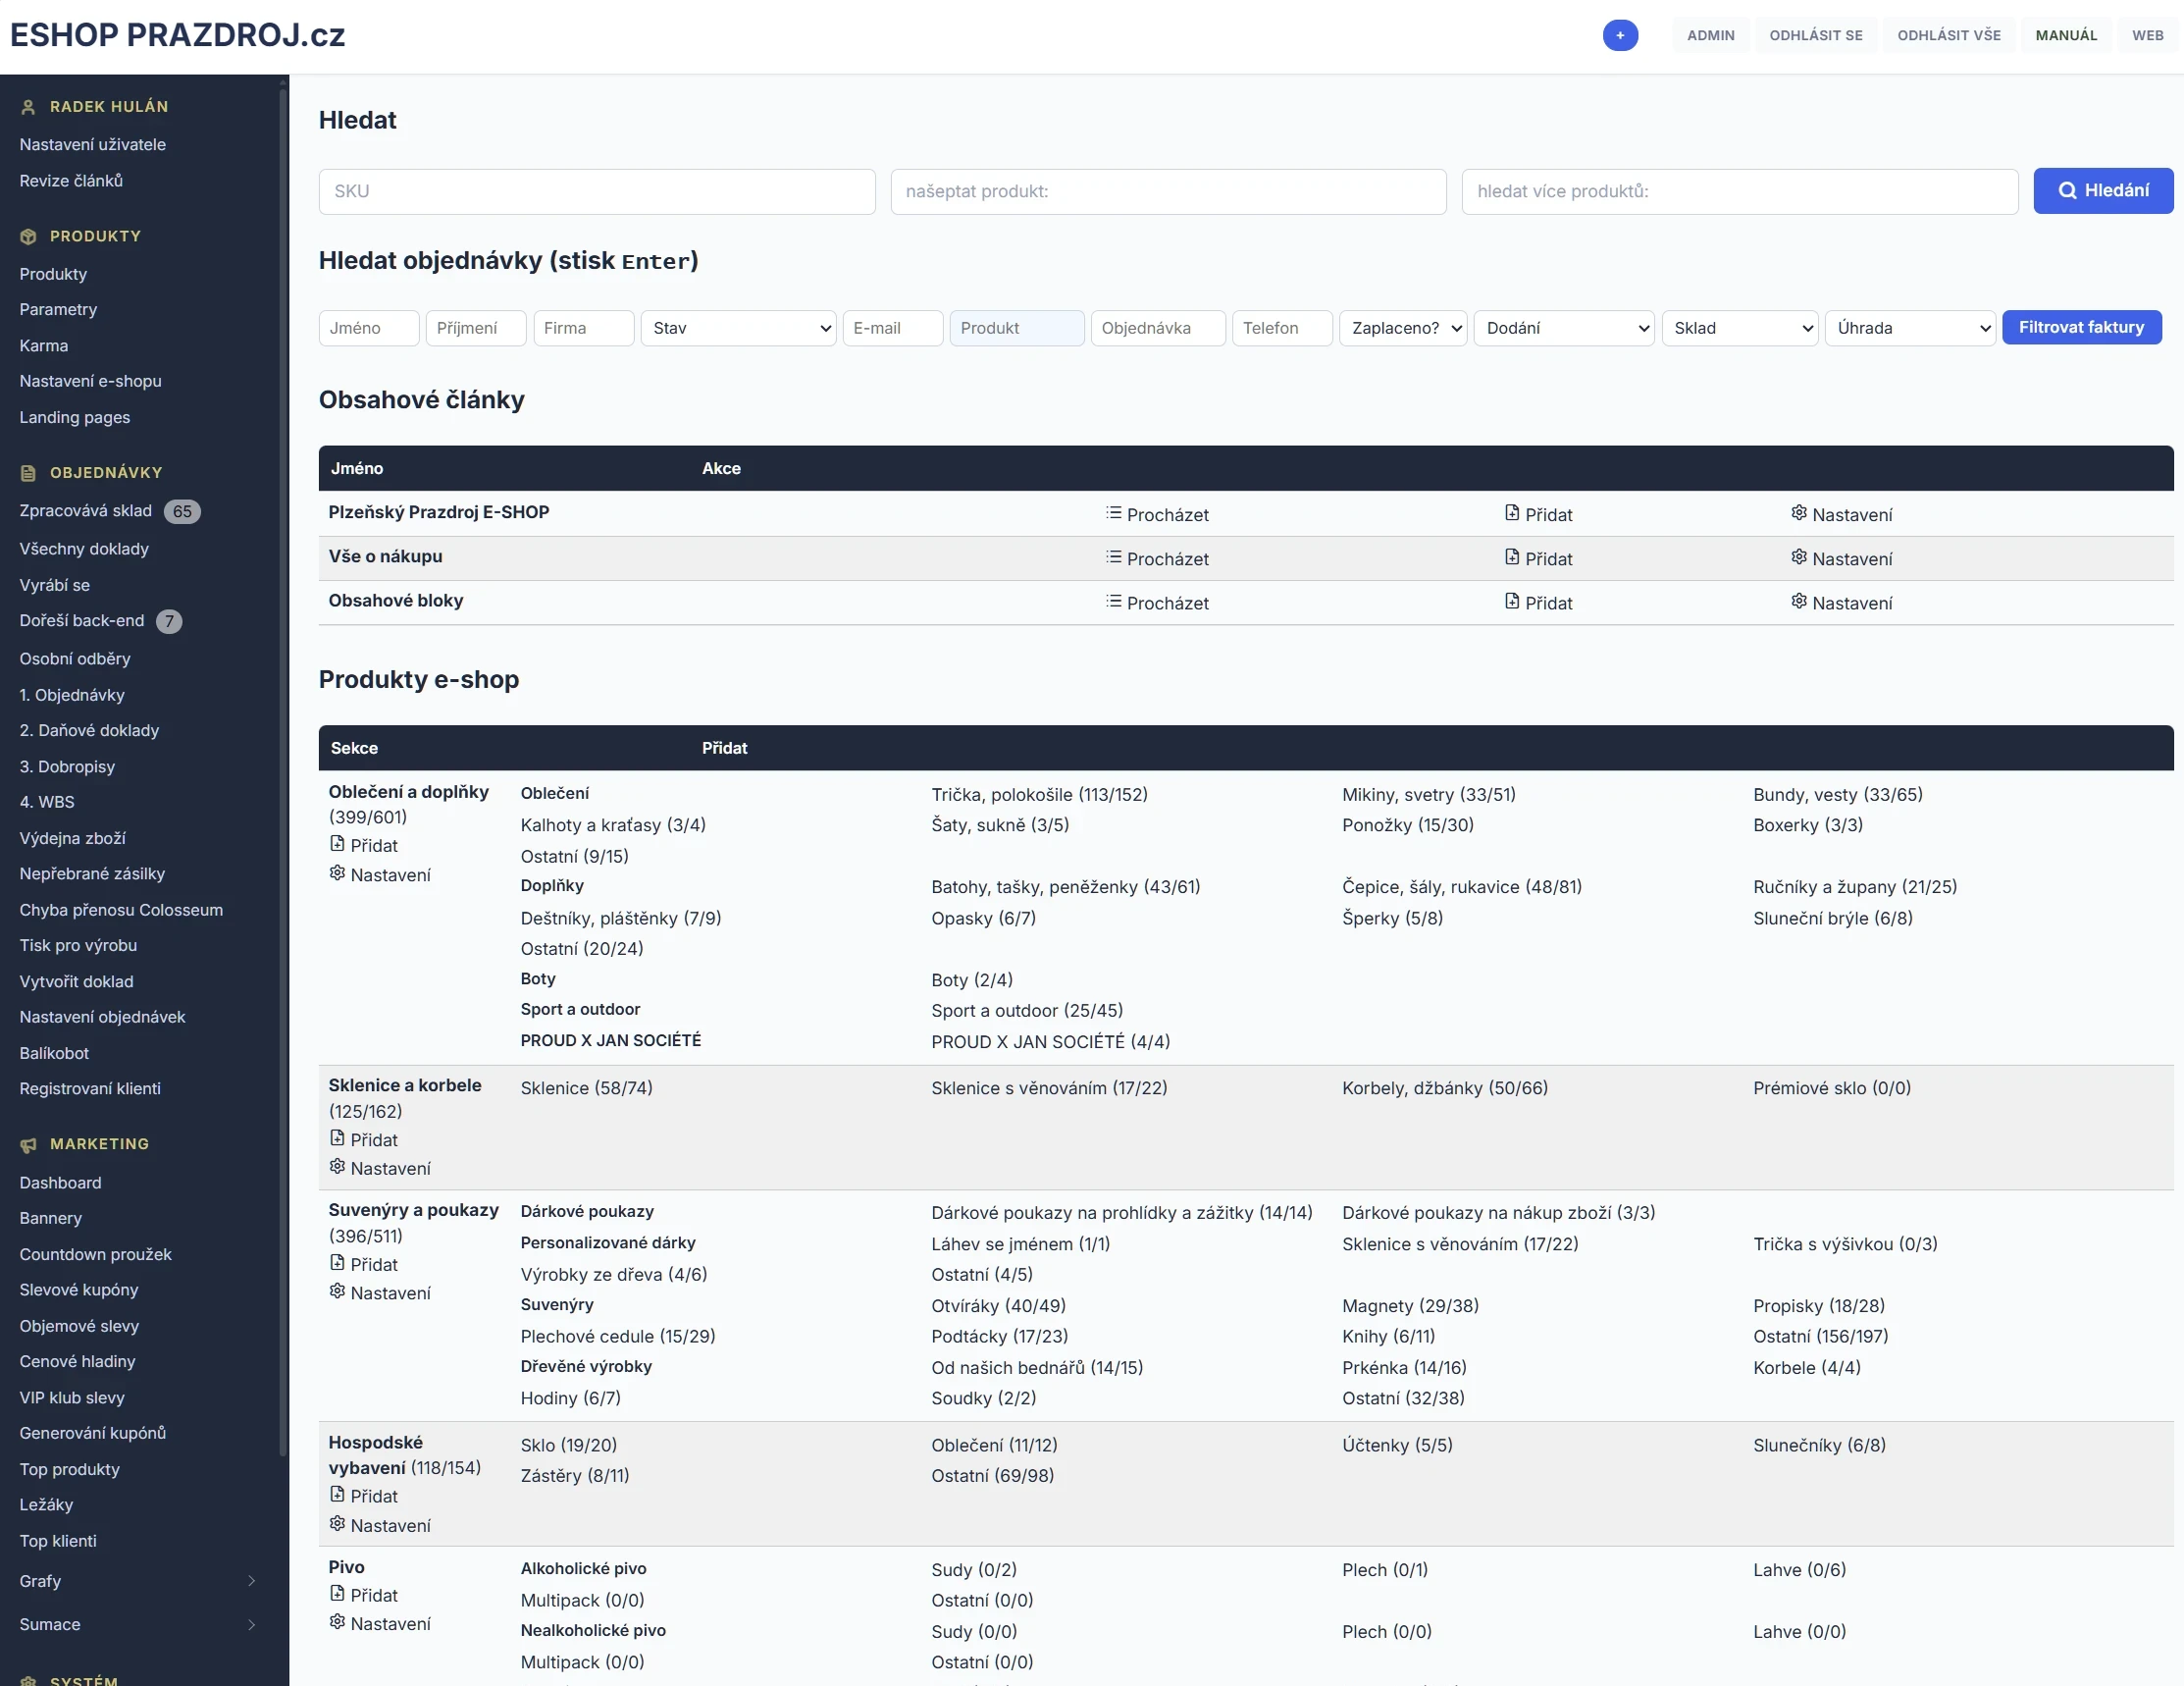Open Landing pages in the sidebar

[x=75, y=417]
